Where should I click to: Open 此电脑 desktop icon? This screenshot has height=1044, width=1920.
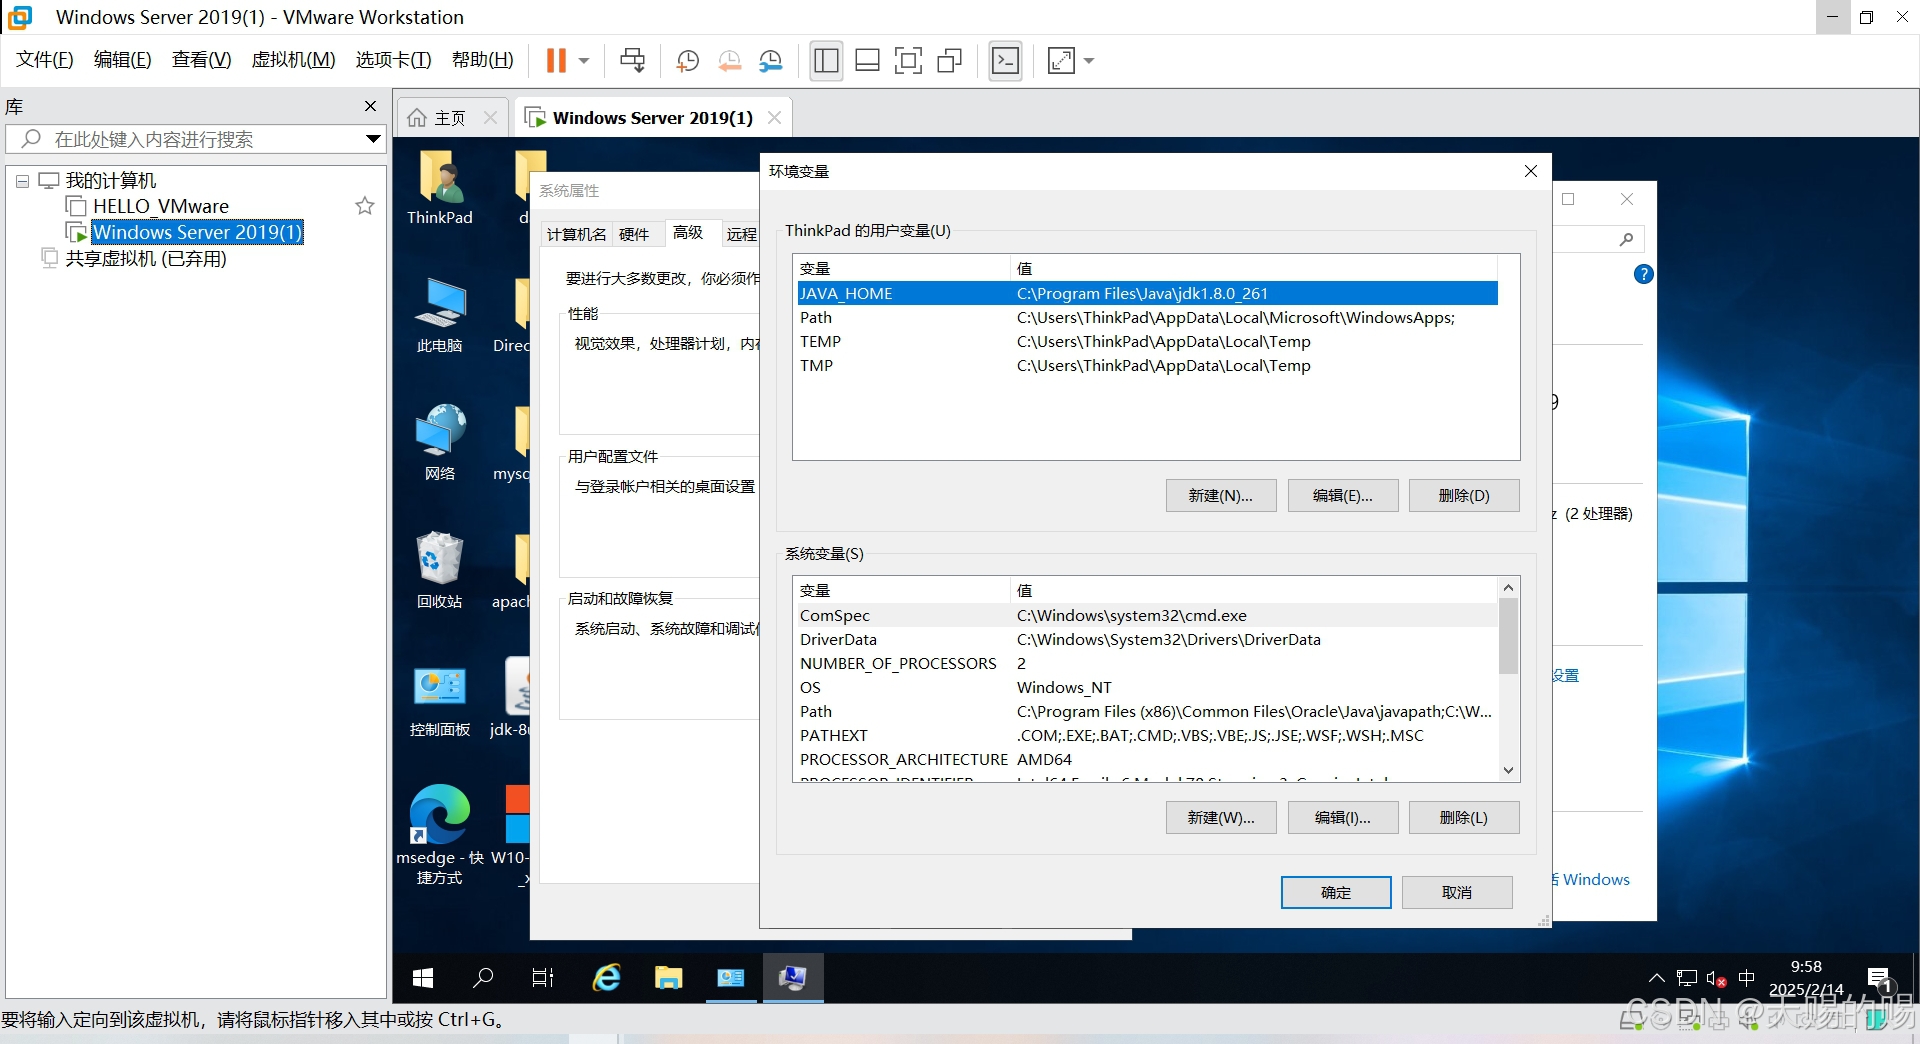440,316
